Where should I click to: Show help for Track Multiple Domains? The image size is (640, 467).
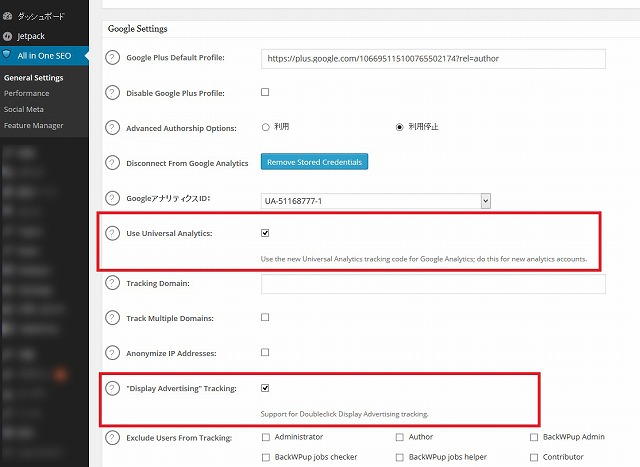click(x=112, y=318)
